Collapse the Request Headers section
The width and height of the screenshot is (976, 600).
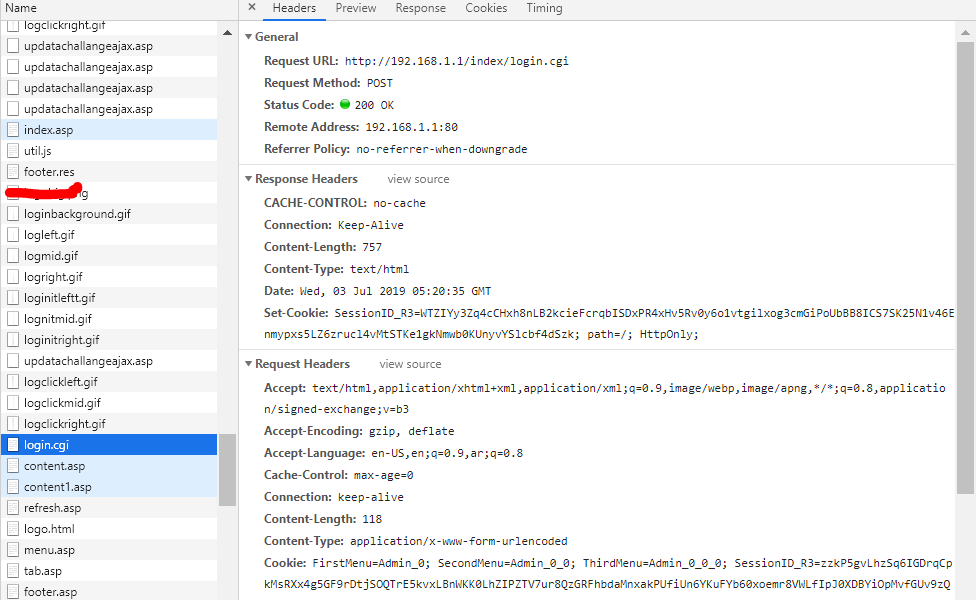pyautogui.click(x=248, y=363)
